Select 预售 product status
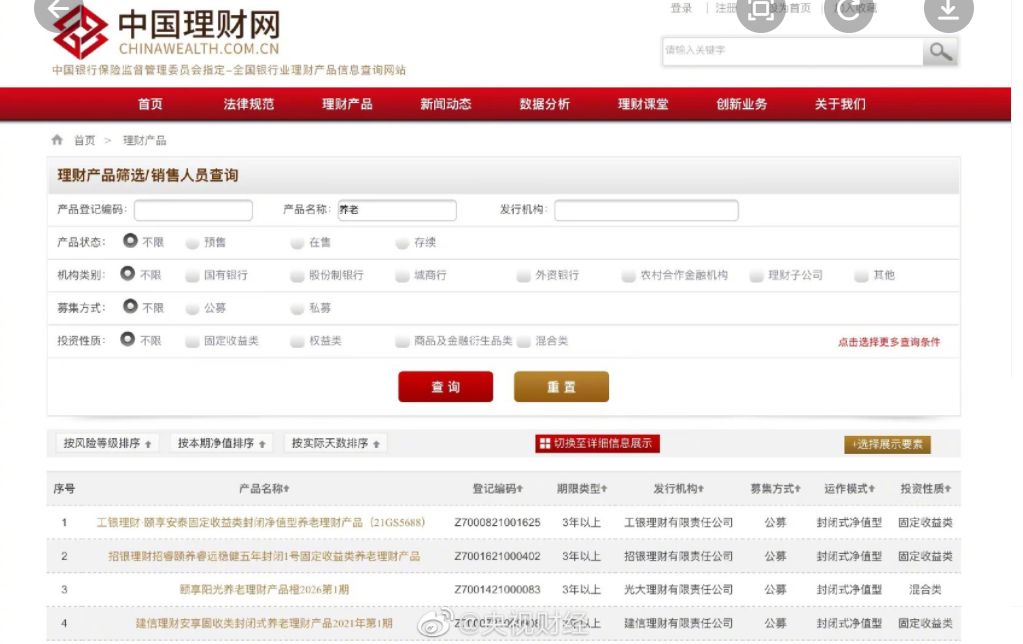The height and width of the screenshot is (644, 1023). 192,243
